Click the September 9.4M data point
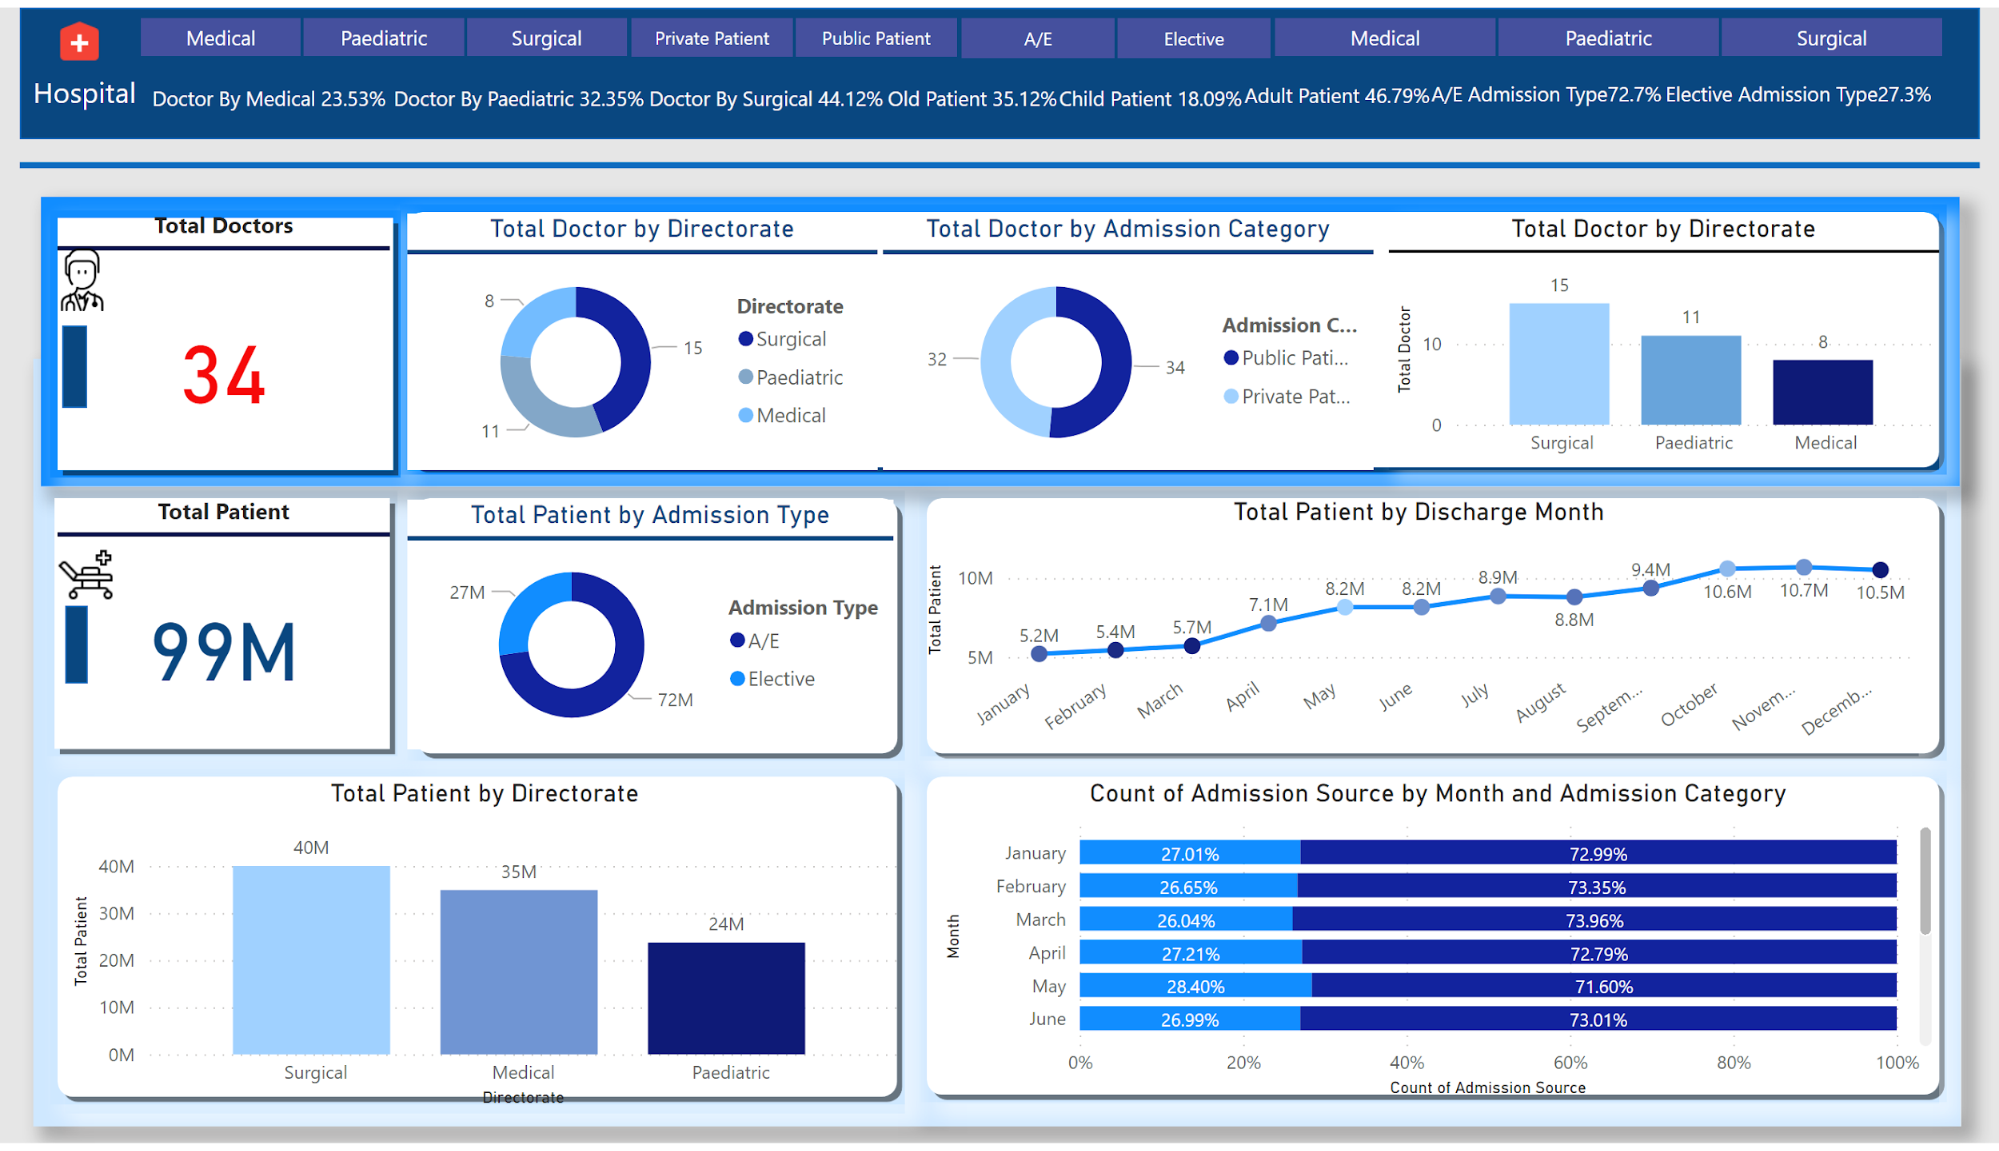This screenshot has height=1151, width=1999. (1651, 588)
